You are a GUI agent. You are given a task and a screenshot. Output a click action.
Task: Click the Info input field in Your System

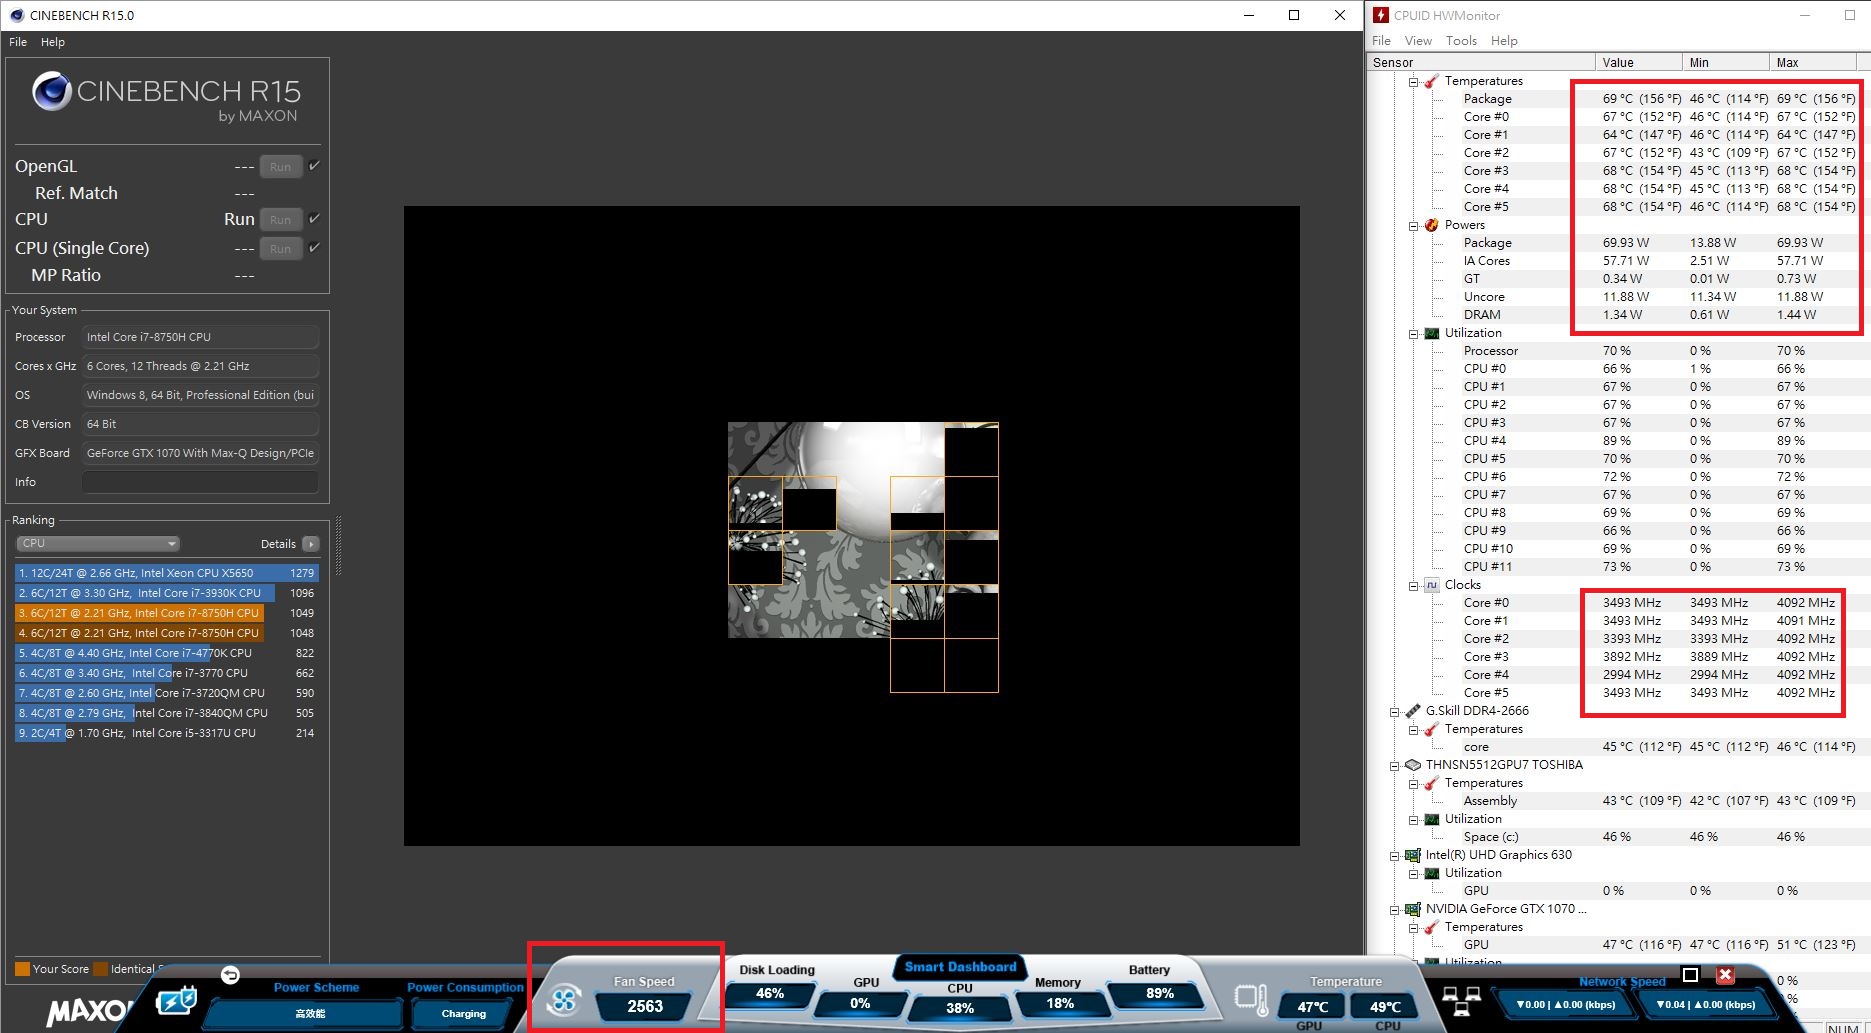[x=200, y=482]
